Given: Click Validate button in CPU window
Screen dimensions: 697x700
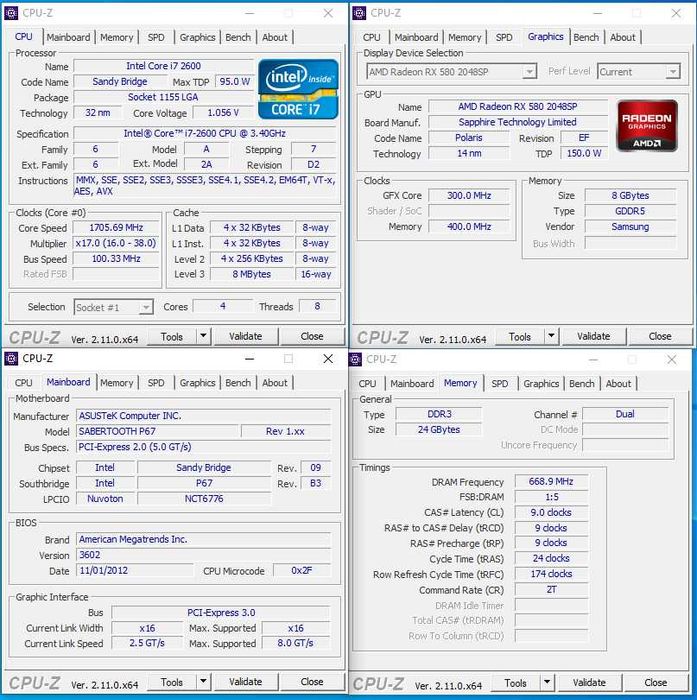Looking at the screenshot, I should pyautogui.click(x=246, y=336).
